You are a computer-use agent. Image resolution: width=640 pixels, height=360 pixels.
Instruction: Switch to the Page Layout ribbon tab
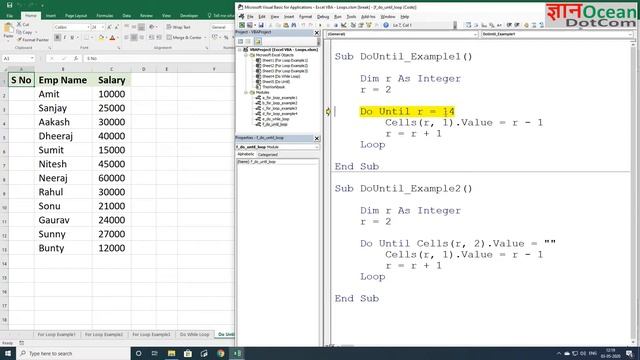[76, 16]
